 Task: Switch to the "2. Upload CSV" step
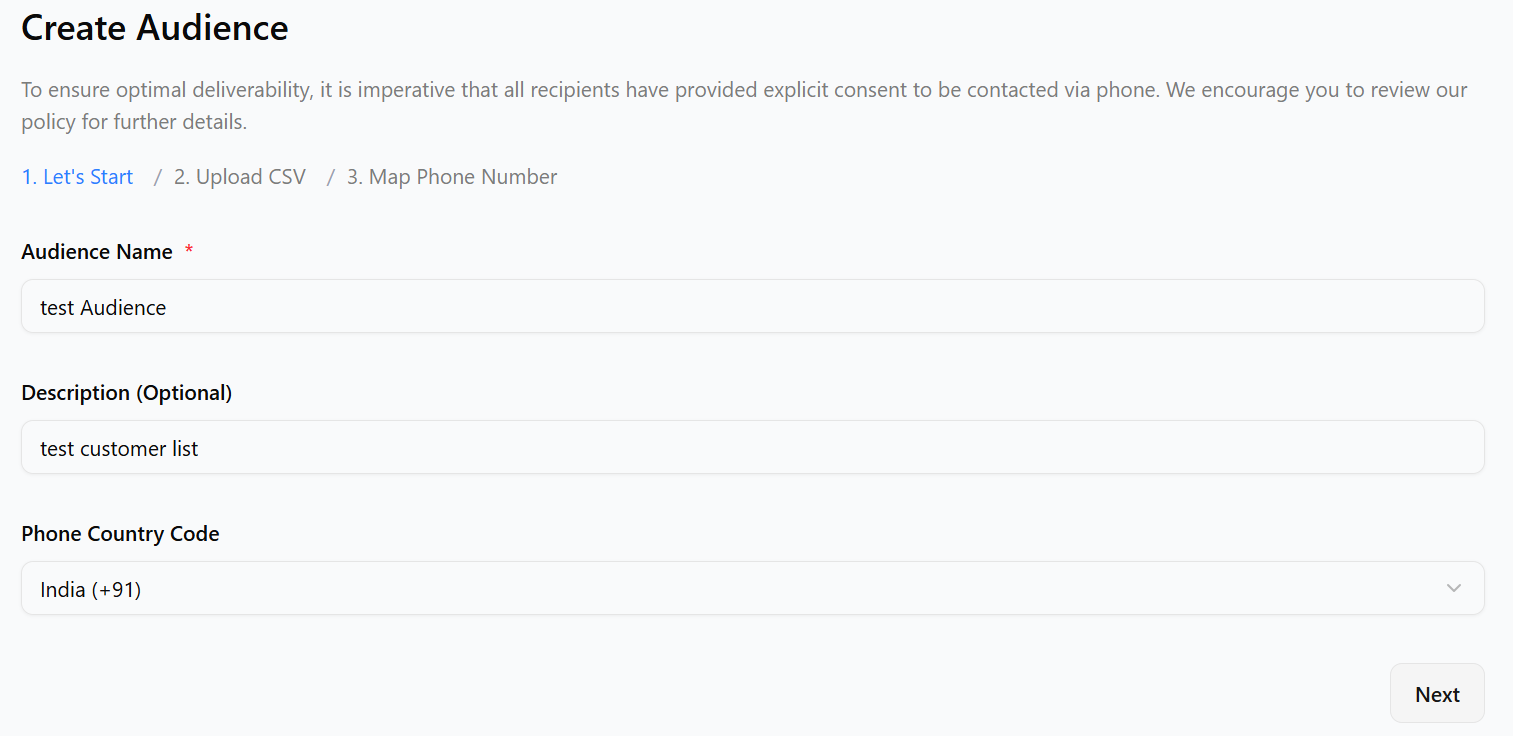pyautogui.click(x=240, y=177)
